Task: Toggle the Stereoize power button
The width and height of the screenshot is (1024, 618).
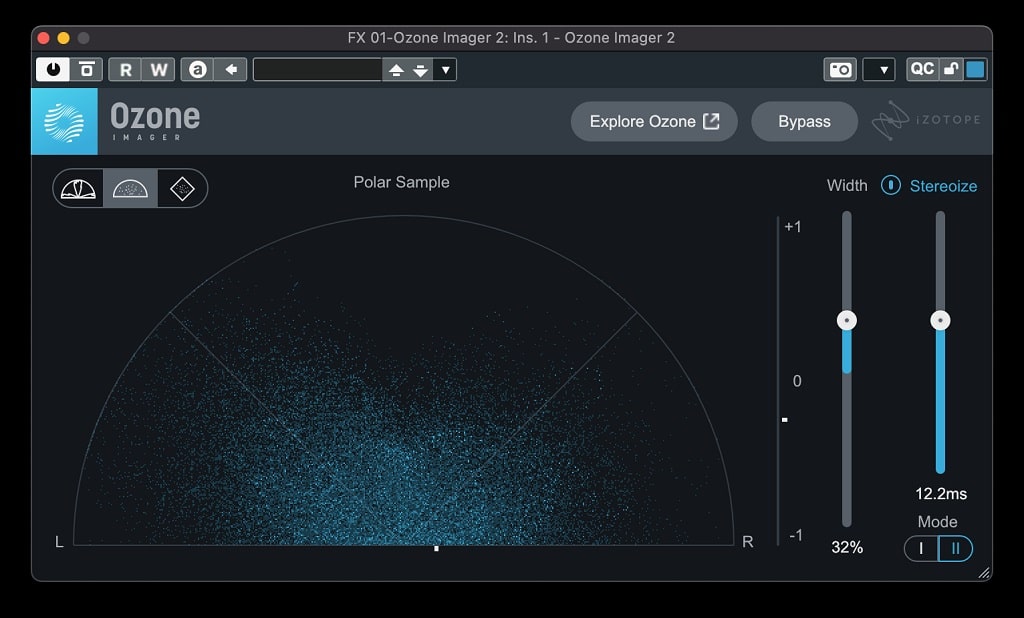Action: (890, 186)
